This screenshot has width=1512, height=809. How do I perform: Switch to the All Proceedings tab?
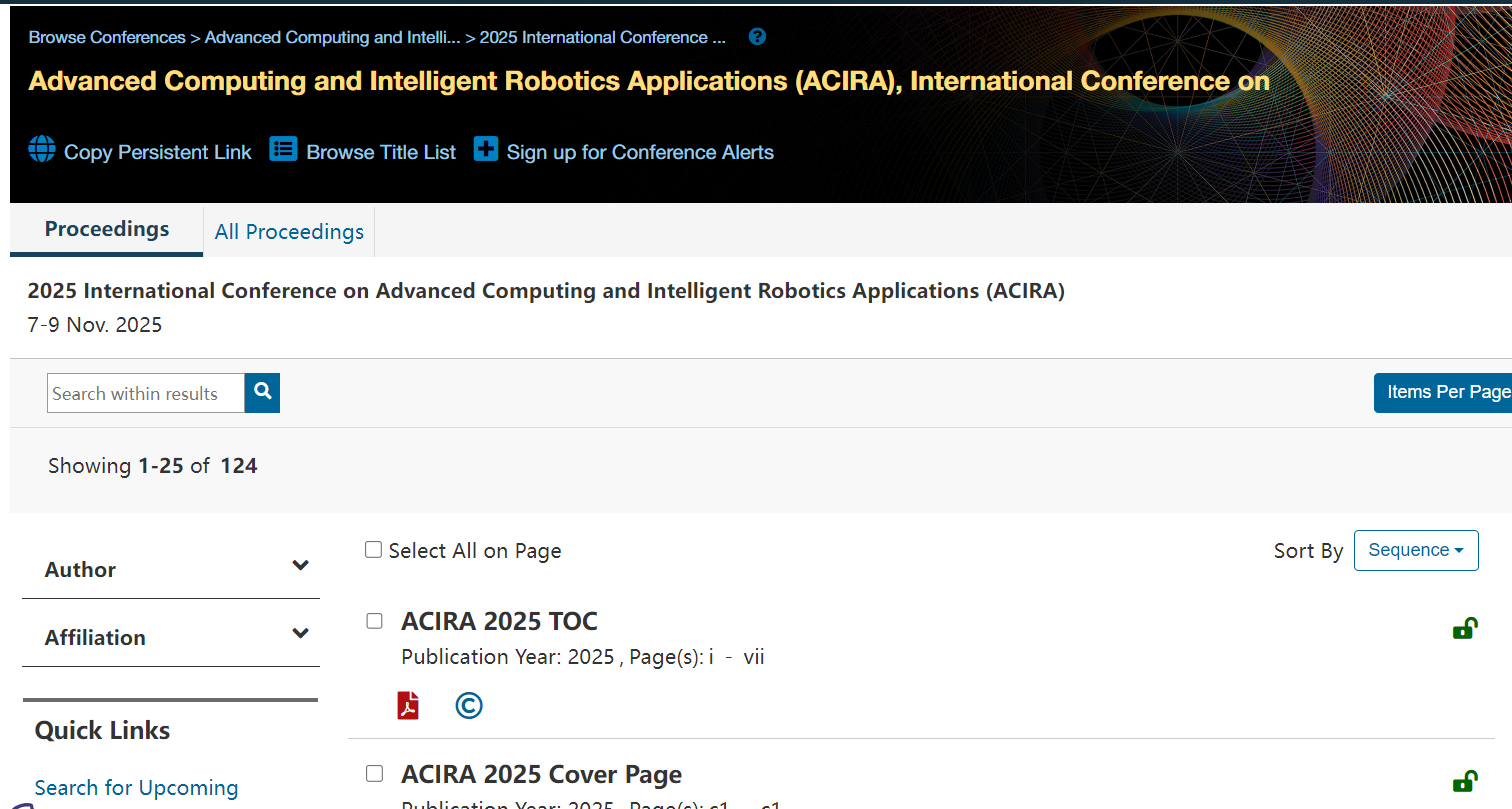coord(289,232)
